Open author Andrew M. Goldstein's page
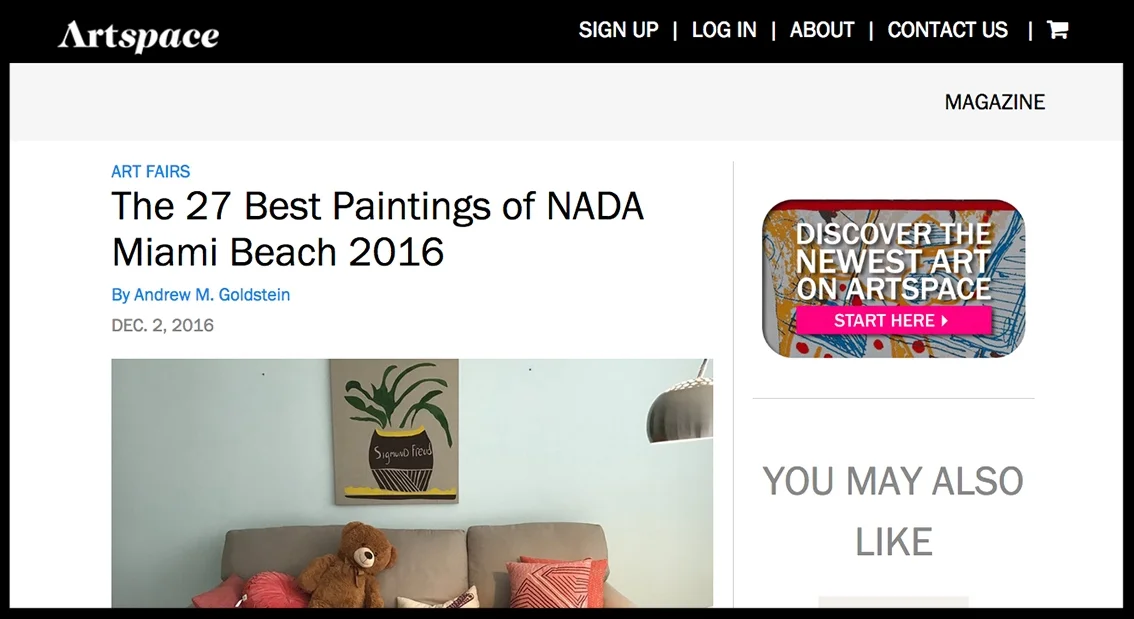This screenshot has height=619, width=1134. pyautogui.click(x=200, y=294)
